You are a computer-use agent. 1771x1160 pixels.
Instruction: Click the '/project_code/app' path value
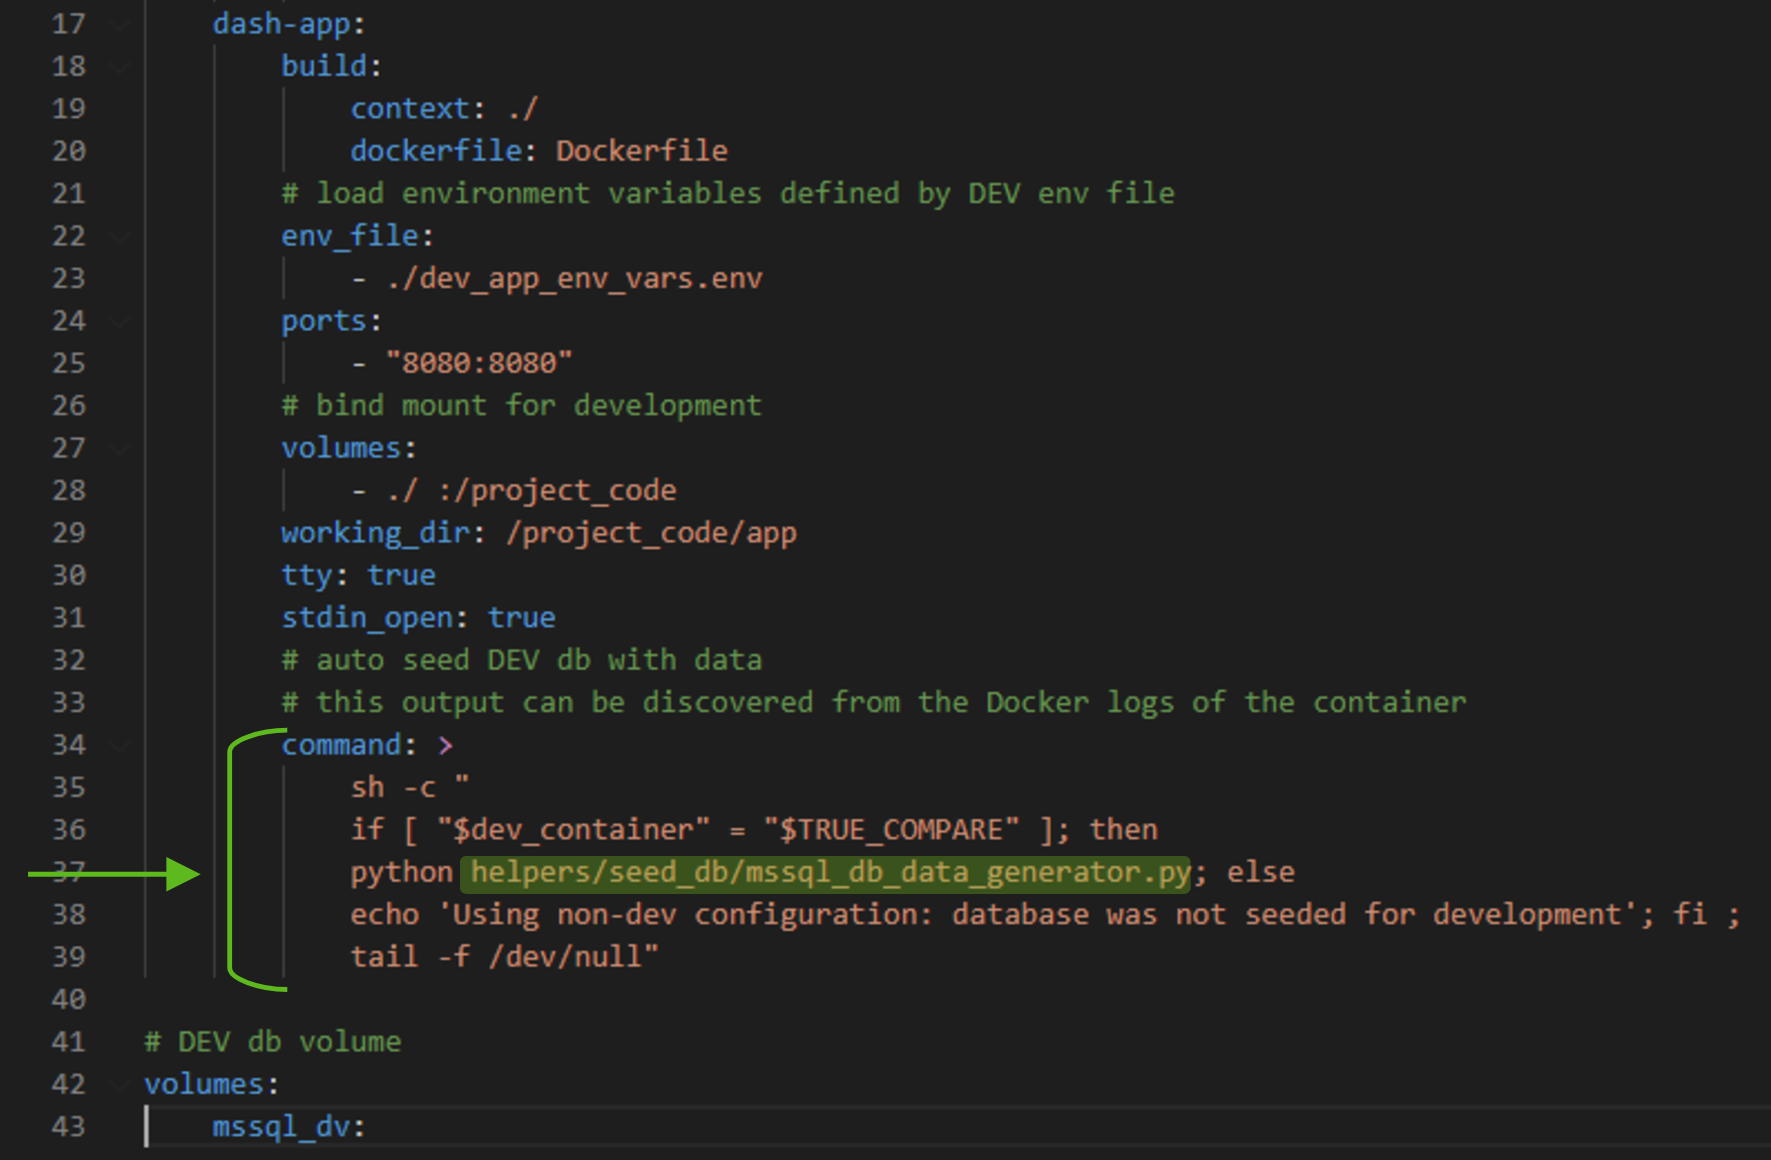652,533
